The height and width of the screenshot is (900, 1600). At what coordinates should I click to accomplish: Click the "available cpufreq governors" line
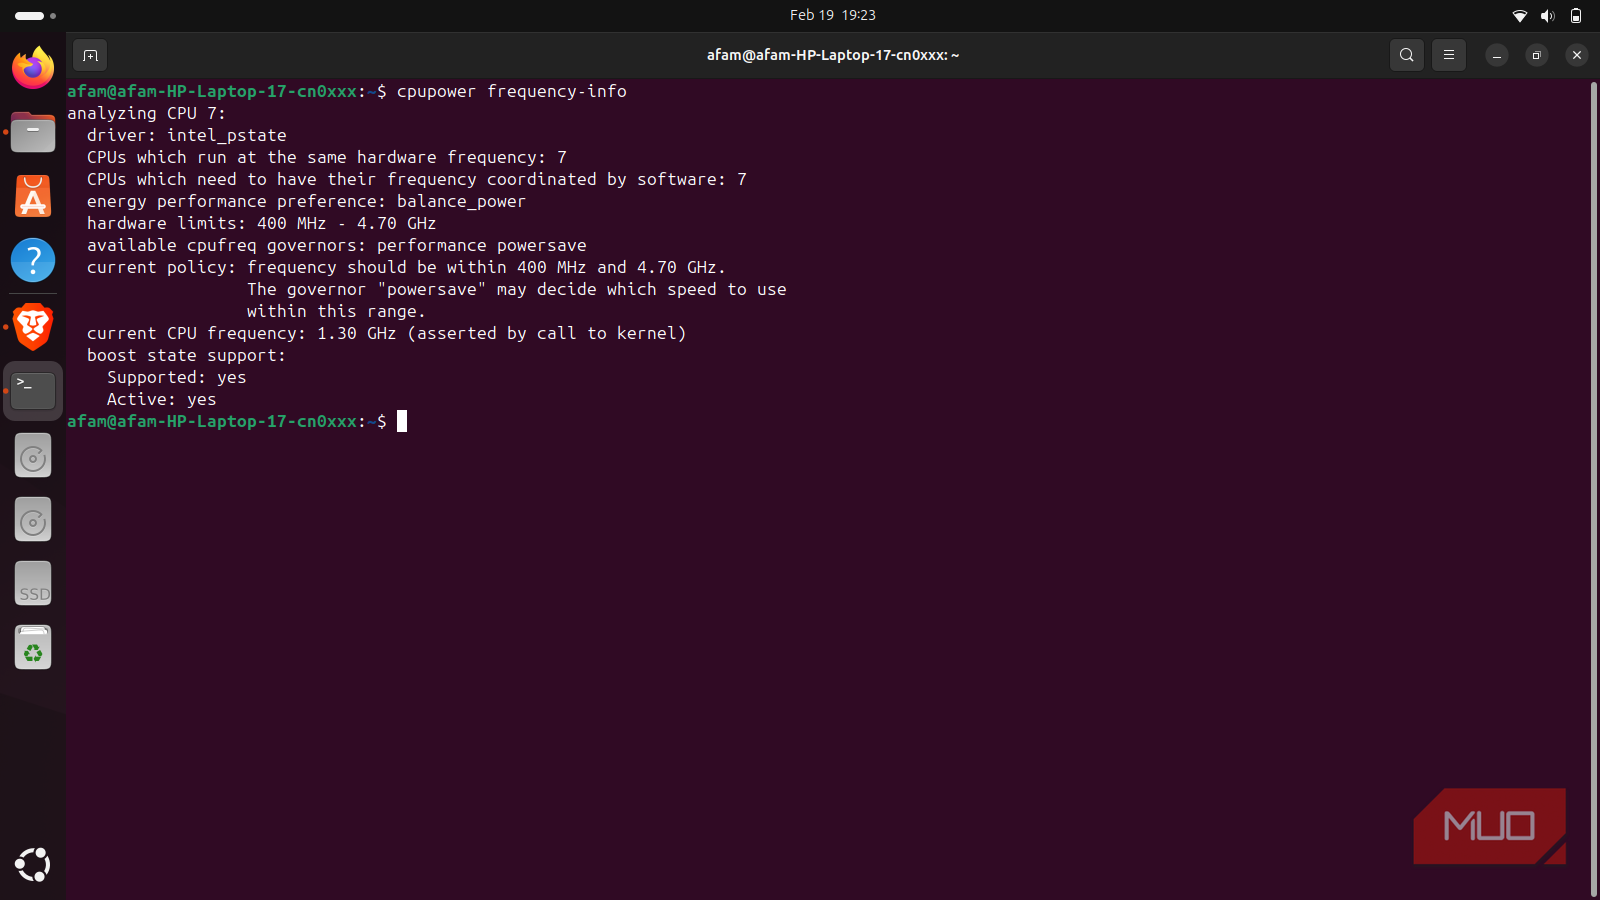(337, 245)
